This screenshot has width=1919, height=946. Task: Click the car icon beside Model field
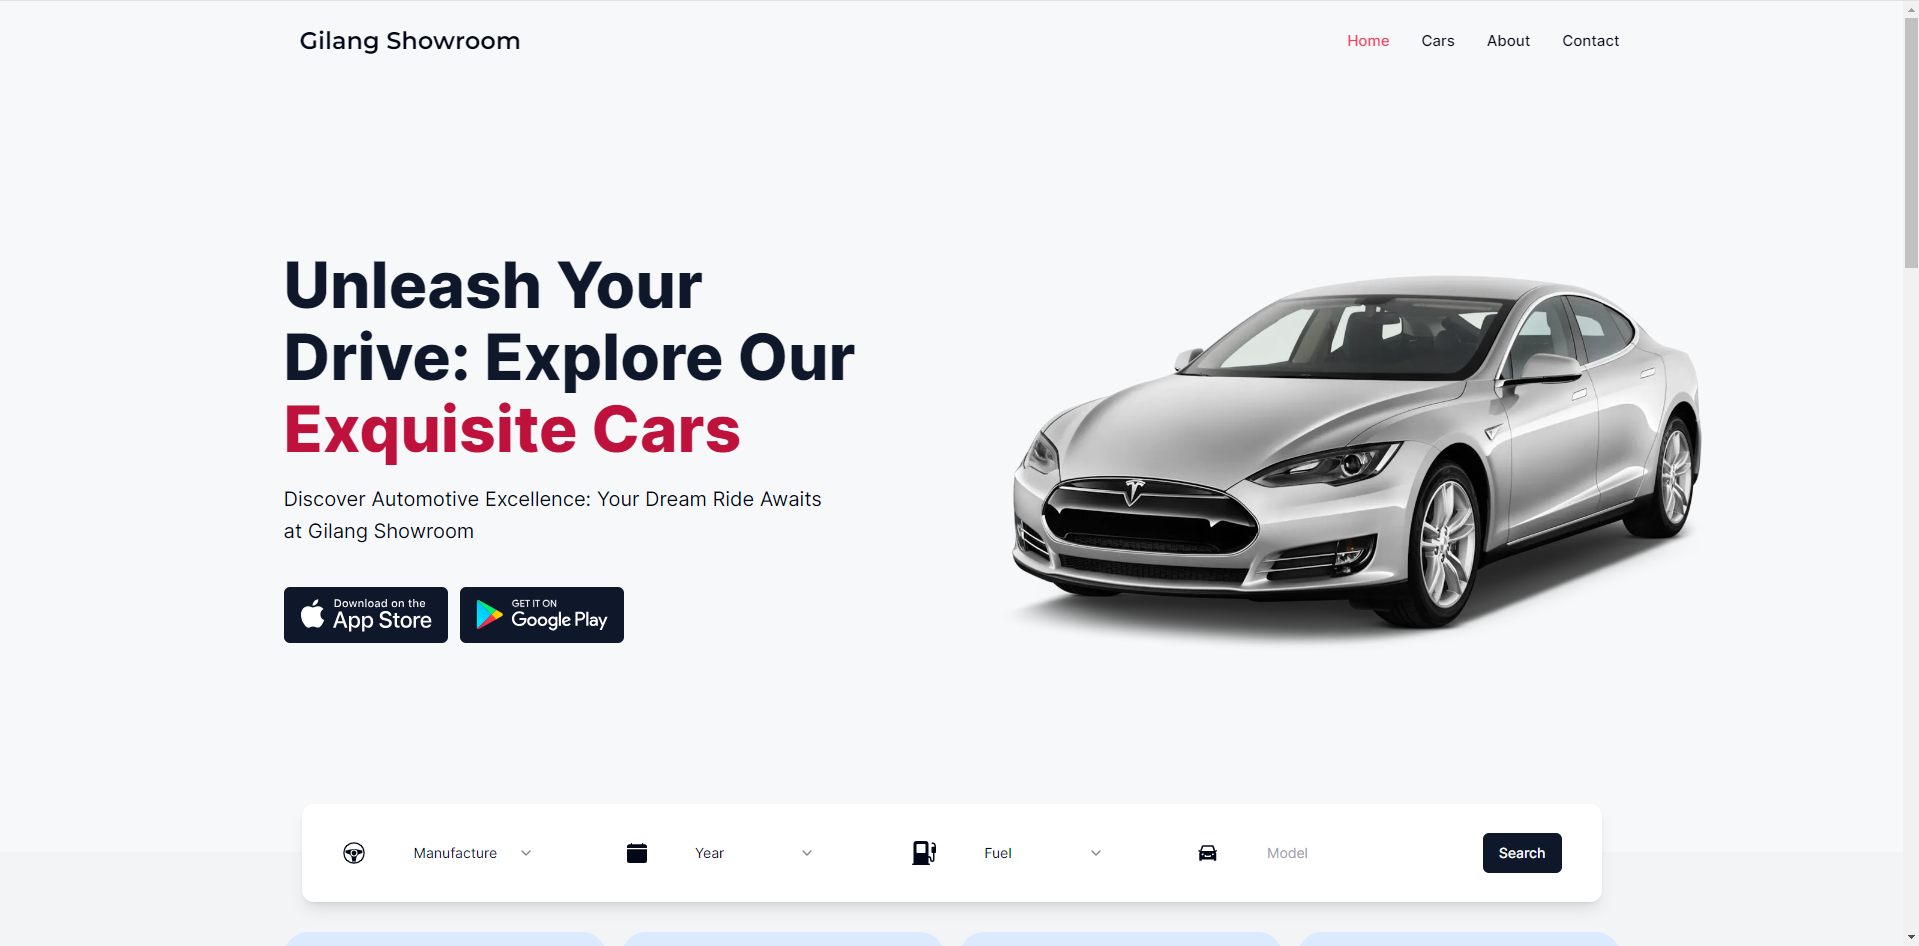(1208, 853)
